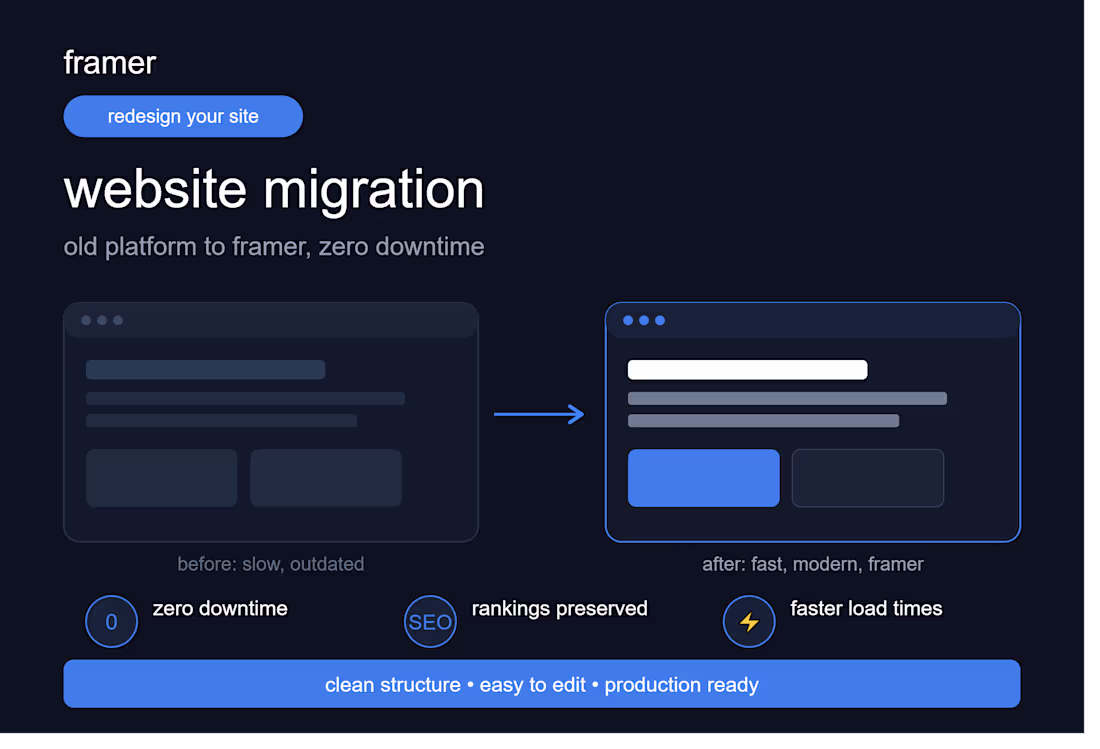This screenshot has height=749, width=1100.
Task: Click the 'before: slow, outdated' caption
Action: tap(271, 564)
